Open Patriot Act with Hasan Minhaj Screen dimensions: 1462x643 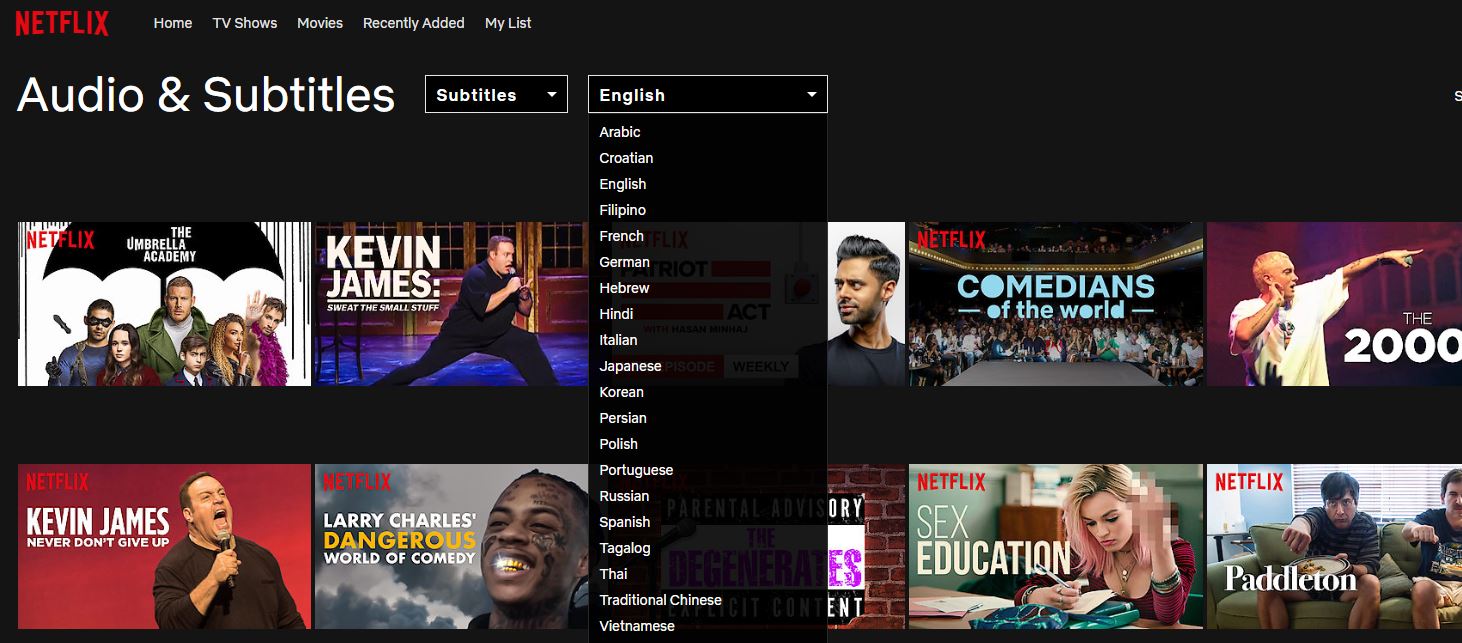click(866, 304)
